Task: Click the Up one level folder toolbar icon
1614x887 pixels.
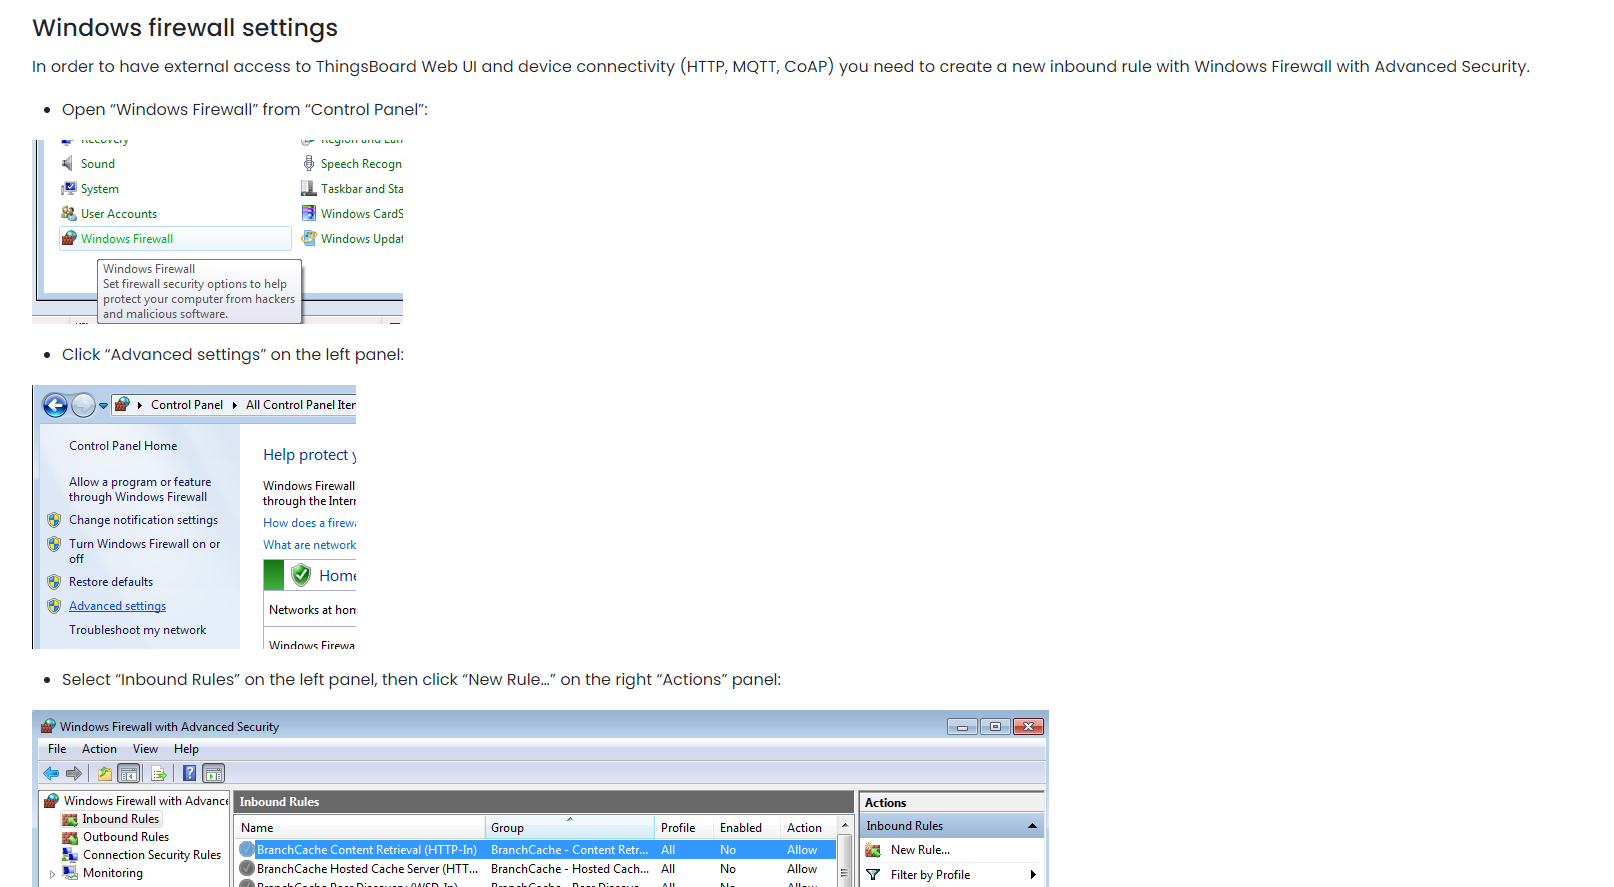Action: 105,773
